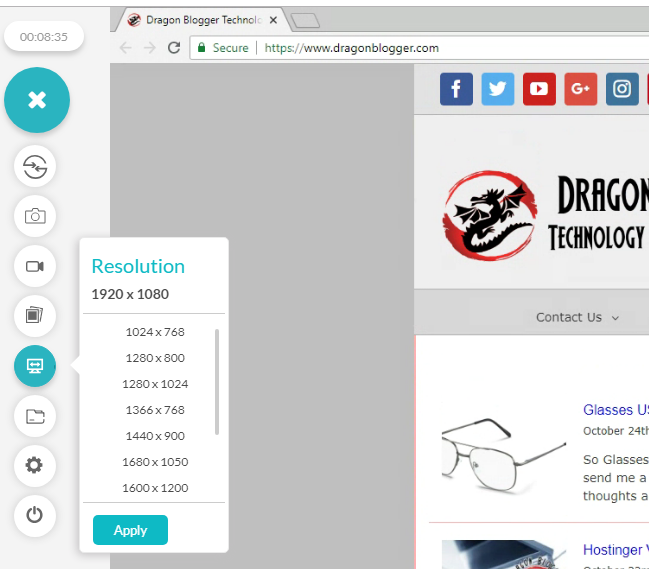Click the current resolution 1920 x 1080 text

130,294
